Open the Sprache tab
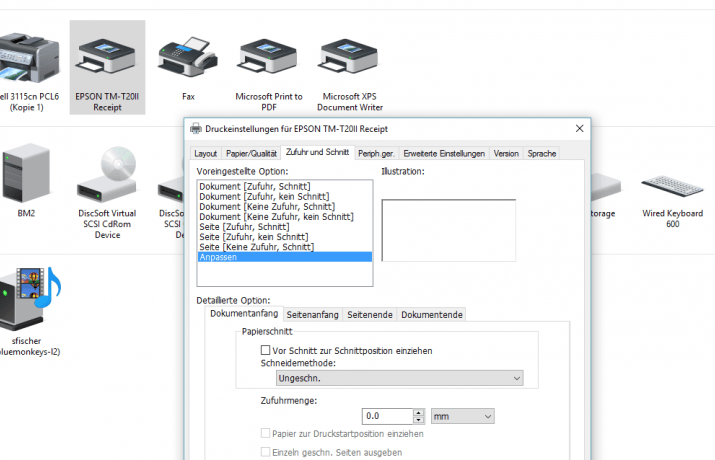This screenshot has width=715, height=460. coord(542,154)
